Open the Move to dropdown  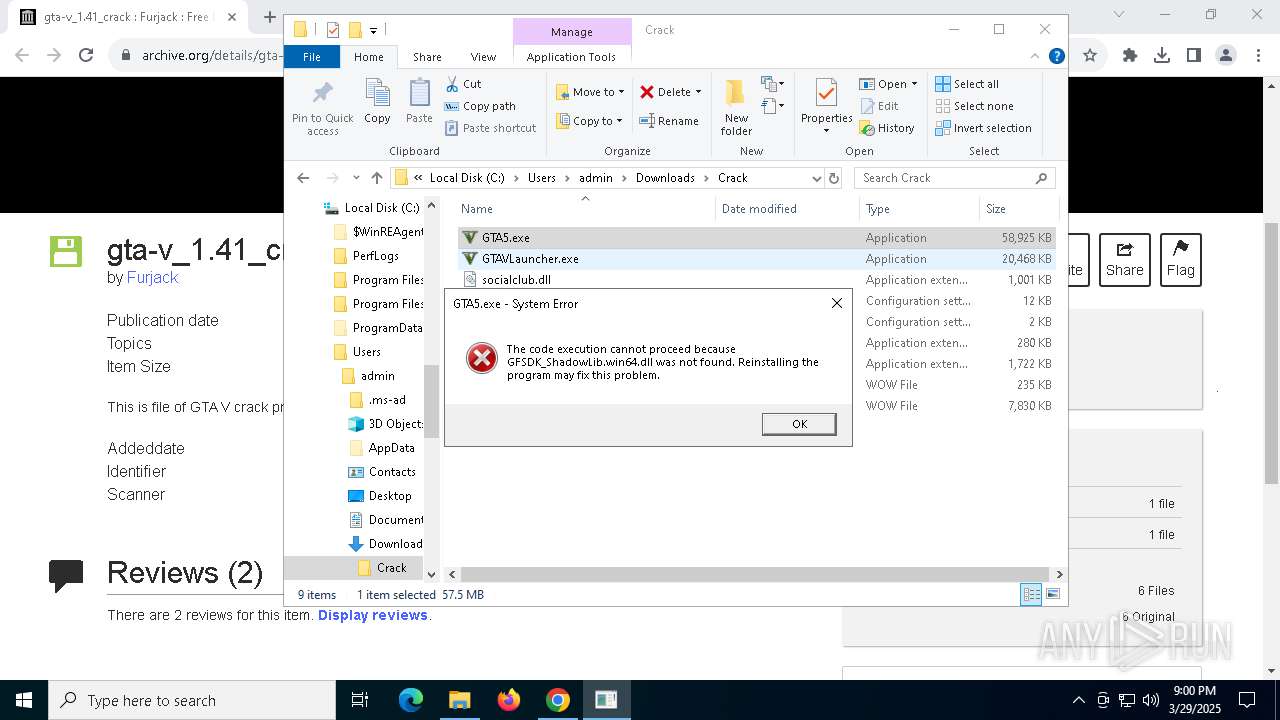click(590, 92)
